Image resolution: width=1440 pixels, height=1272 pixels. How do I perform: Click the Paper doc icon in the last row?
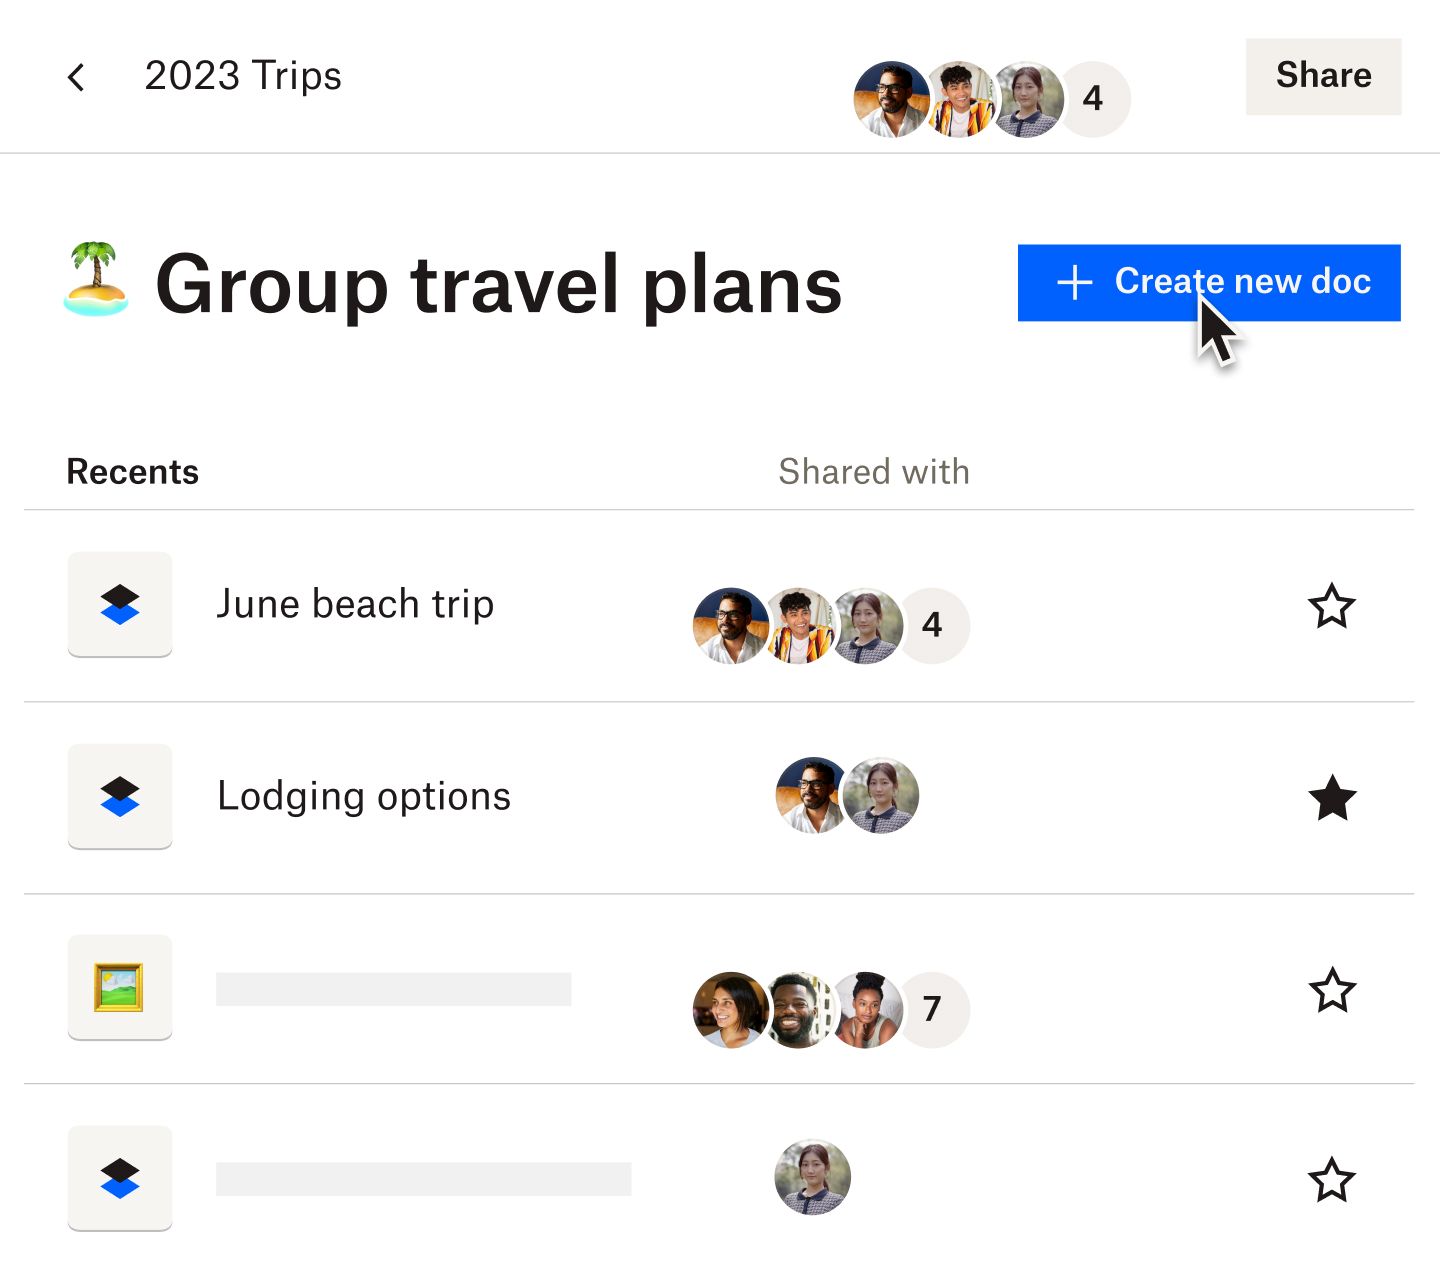120,1178
